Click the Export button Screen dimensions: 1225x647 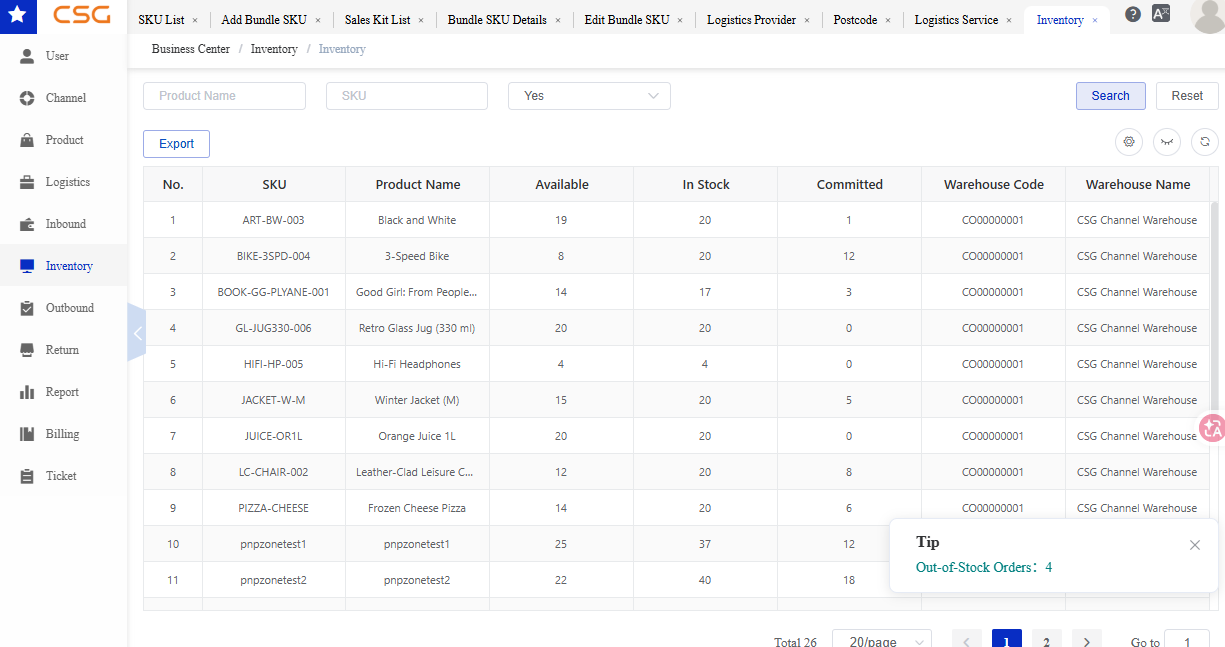[x=176, y=144]
